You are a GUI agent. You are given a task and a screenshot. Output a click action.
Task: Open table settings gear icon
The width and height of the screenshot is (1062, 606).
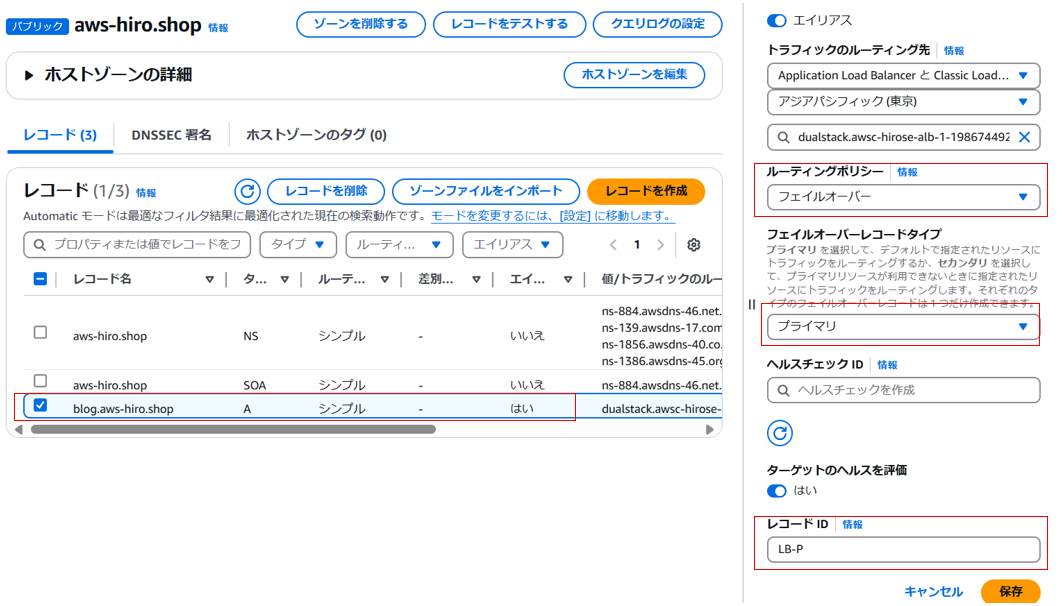[x=694, y=245]
